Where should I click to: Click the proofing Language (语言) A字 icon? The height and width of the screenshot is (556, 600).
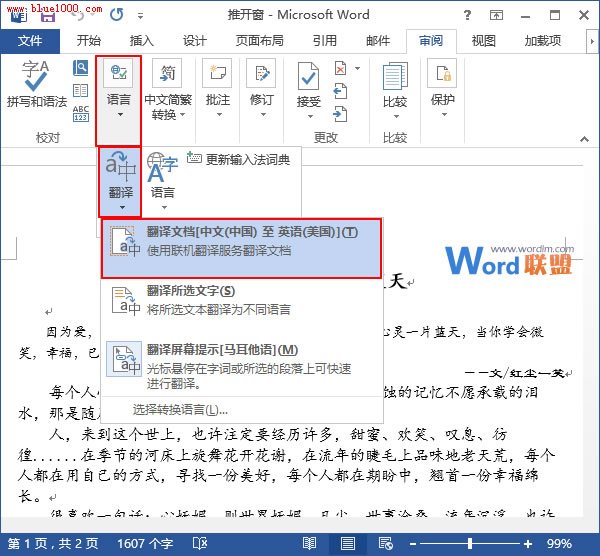point(163,168)
